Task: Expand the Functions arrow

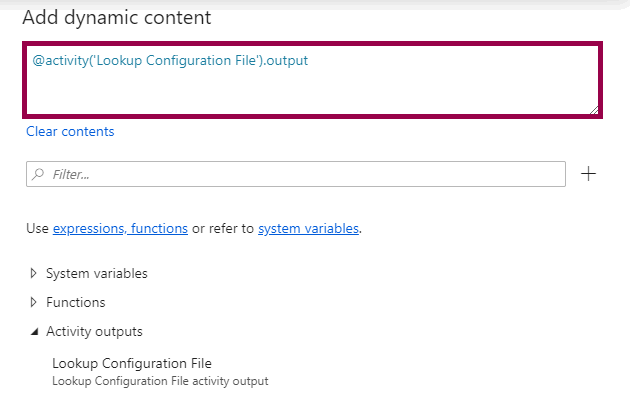Action: 34,302
